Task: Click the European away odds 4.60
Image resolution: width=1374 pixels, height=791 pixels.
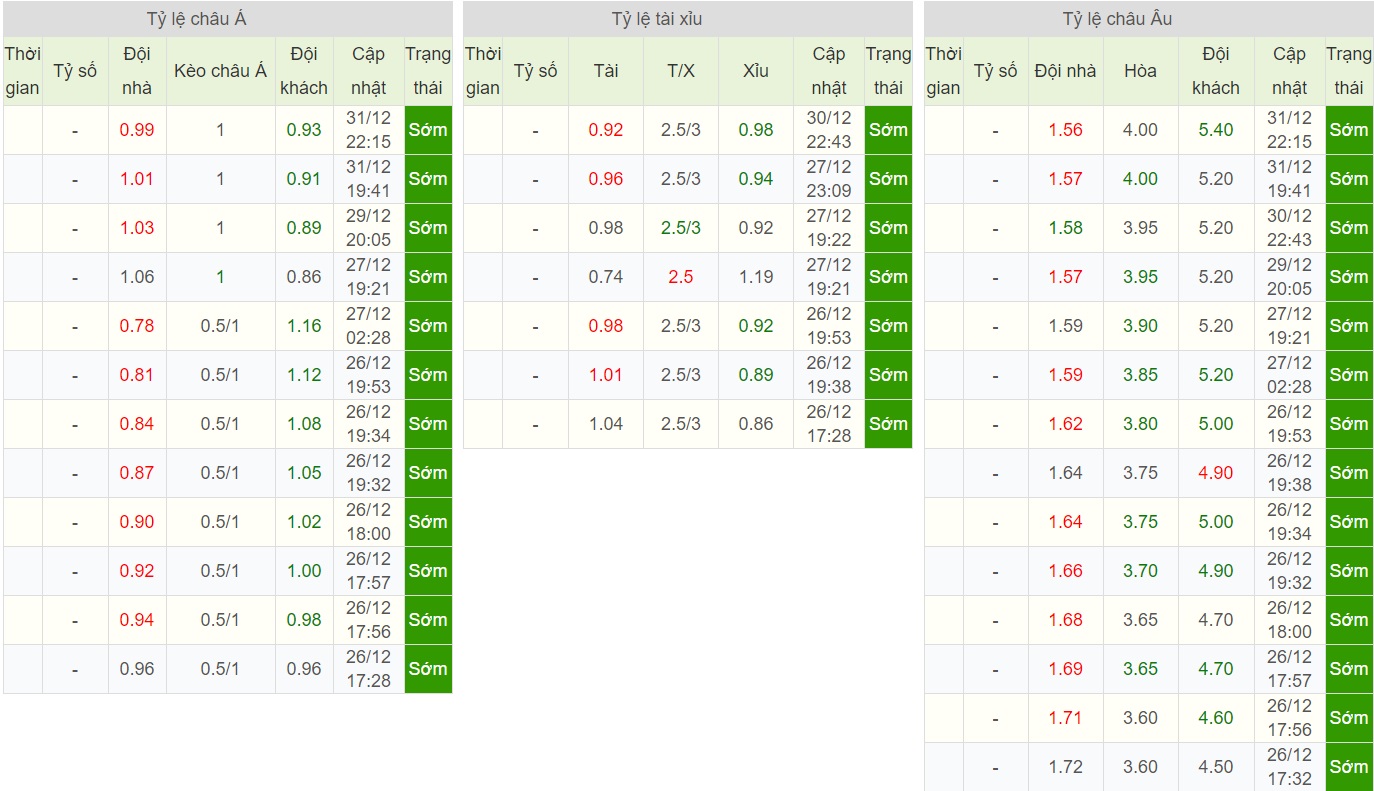Action: click(x=1216, y=718)
